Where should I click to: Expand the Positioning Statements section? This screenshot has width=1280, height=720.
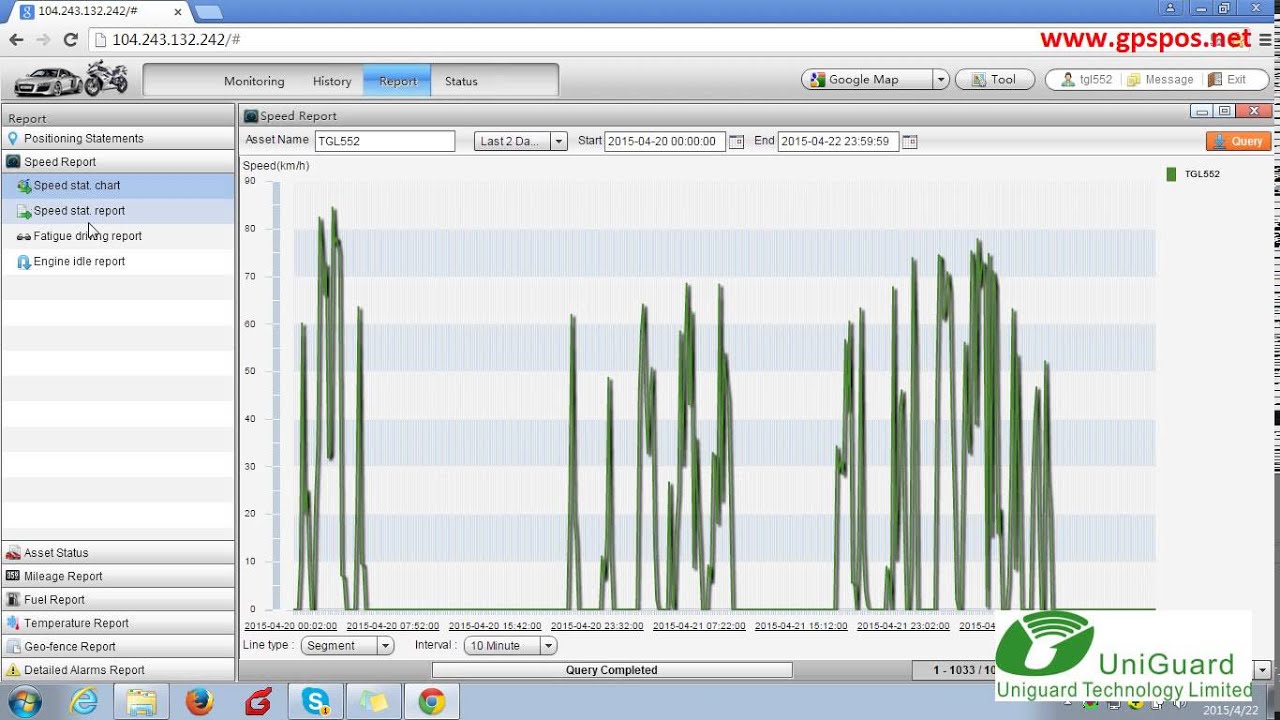[x=118, y=138]
